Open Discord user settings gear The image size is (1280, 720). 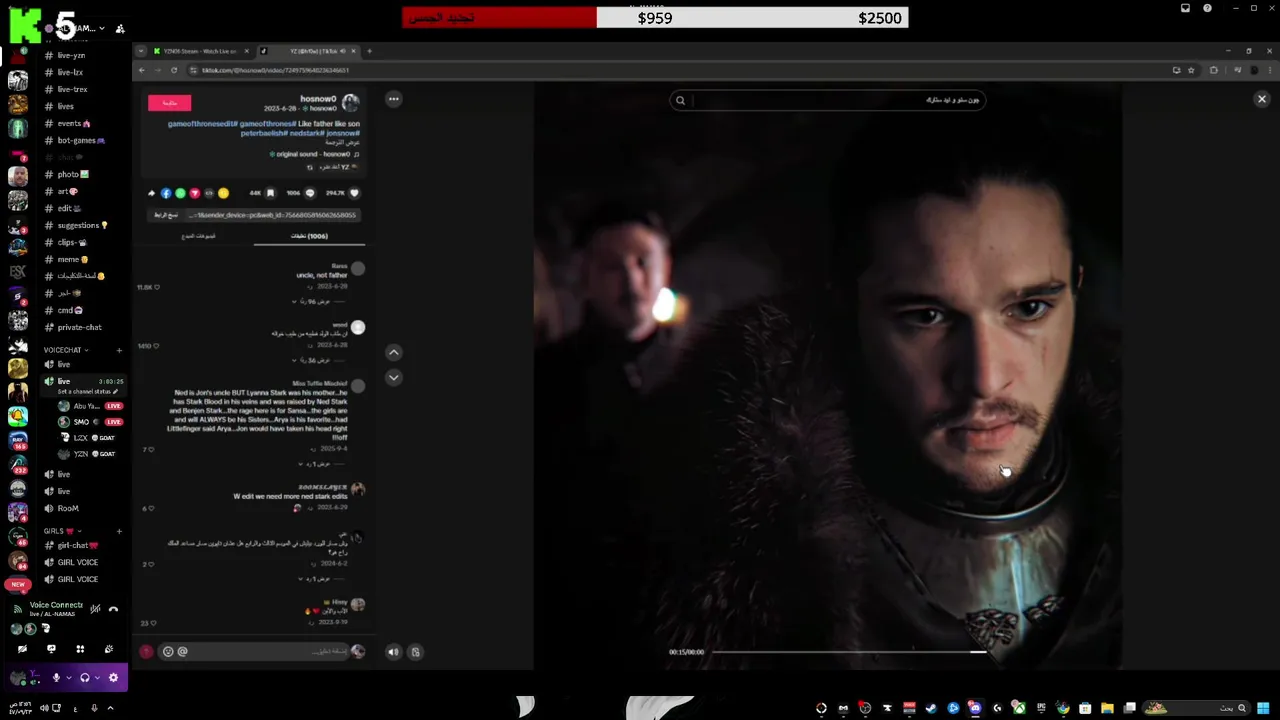(x=113, y=677)
